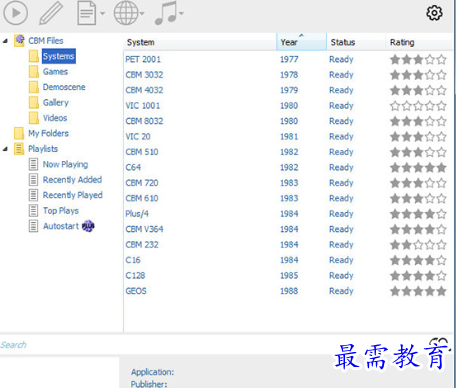This screenshot has height=388, width=456.
Task: Select the GEOS entry
Action: coord(136,291)
